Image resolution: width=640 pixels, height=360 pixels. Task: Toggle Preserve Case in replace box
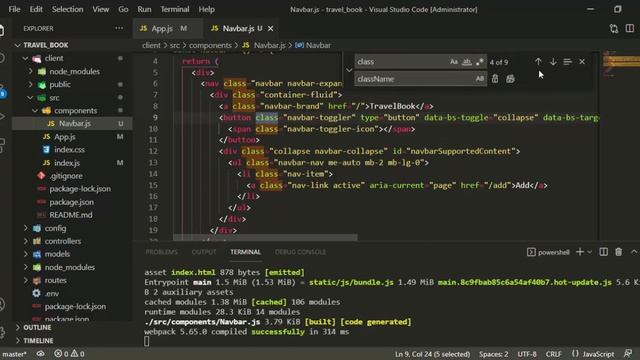tap(480, 79)
